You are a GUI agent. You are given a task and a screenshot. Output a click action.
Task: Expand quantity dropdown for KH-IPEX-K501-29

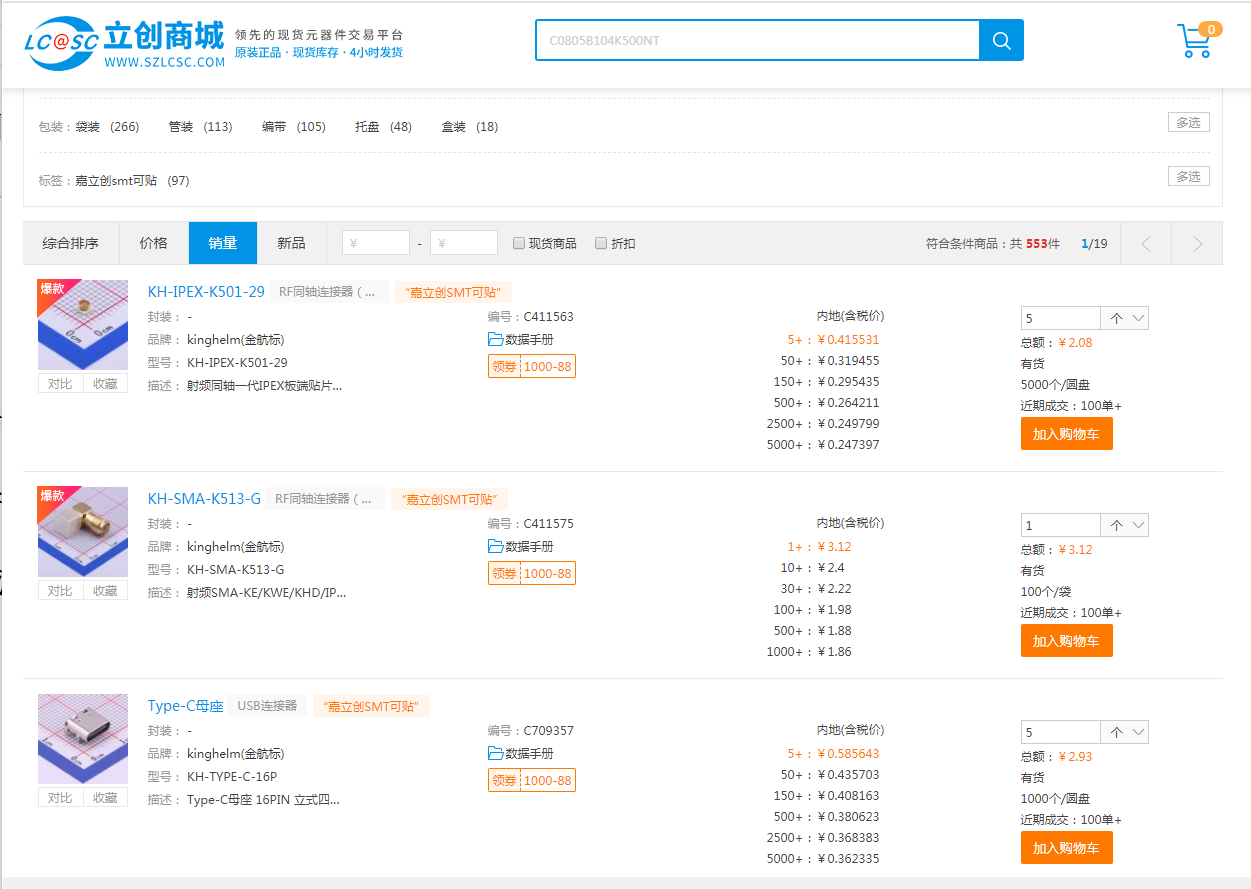[x=1137, y=319]
